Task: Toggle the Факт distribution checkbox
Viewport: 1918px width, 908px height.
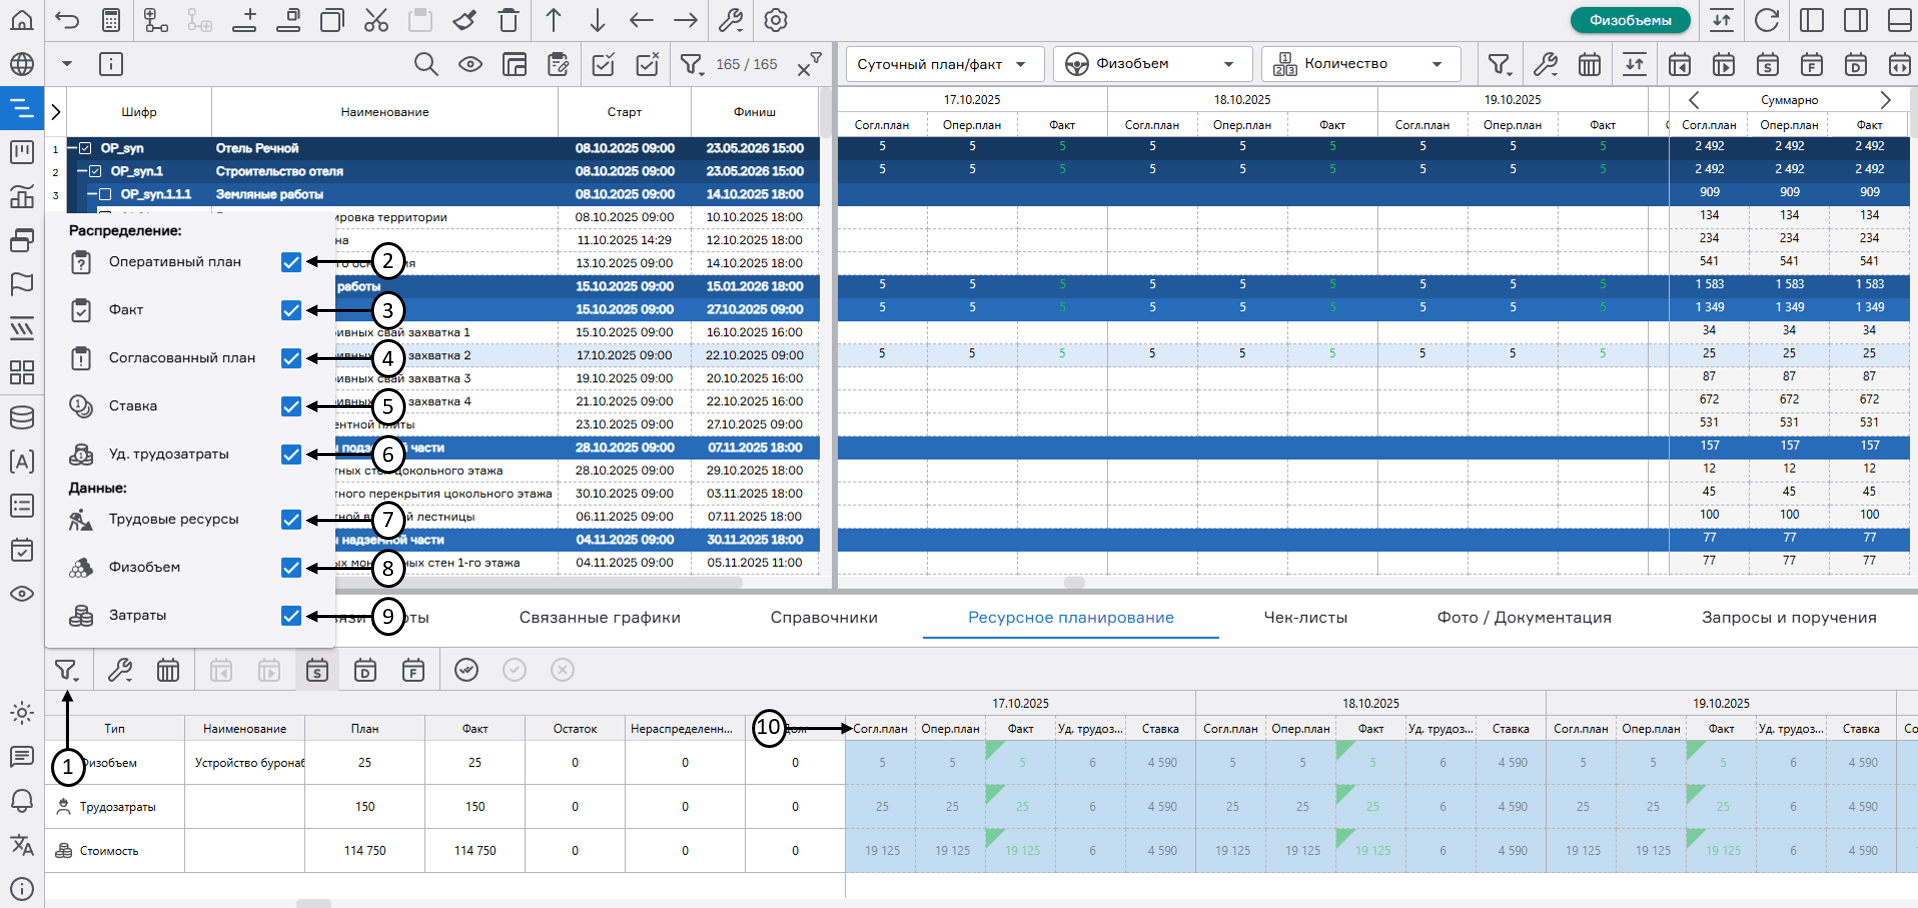Action: [291, 310]
